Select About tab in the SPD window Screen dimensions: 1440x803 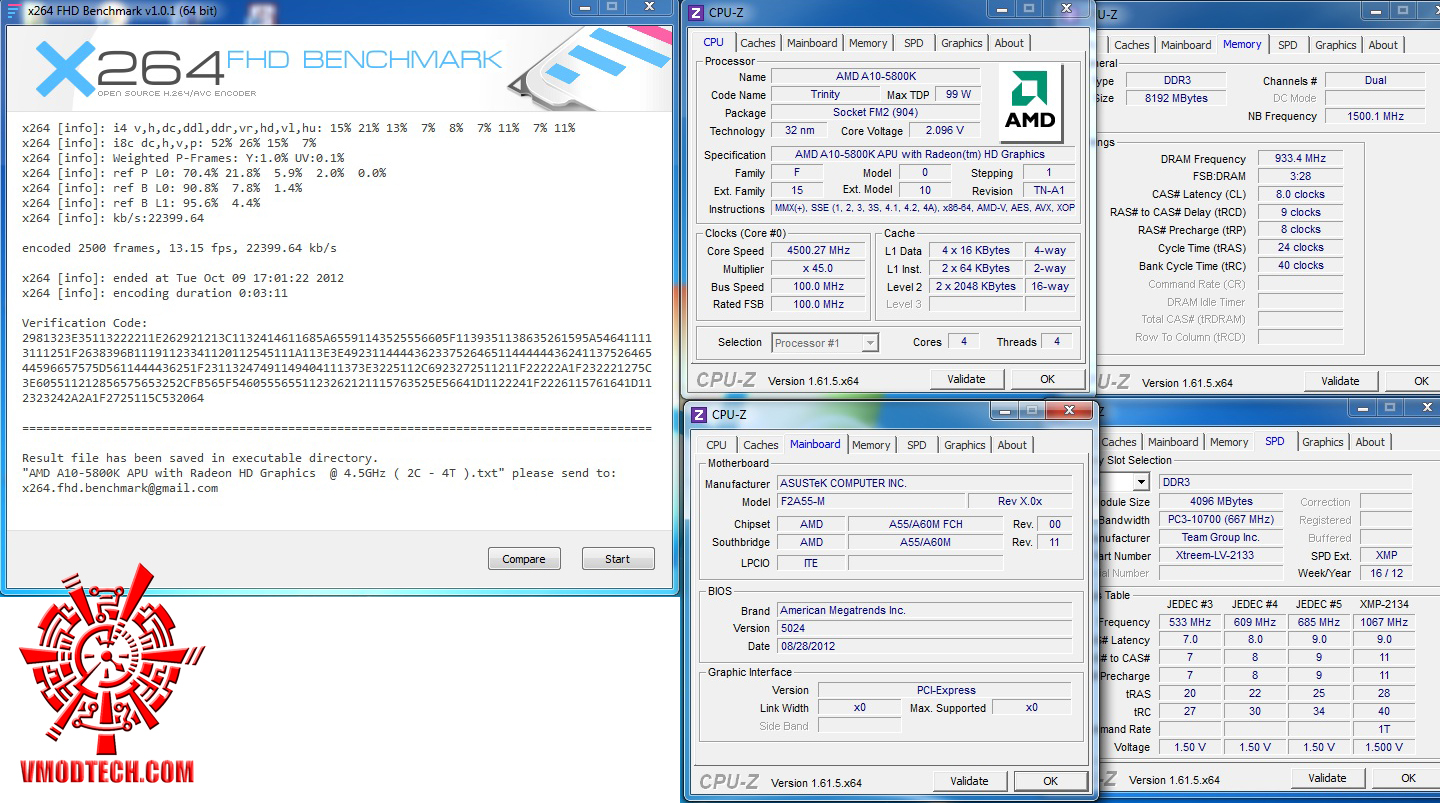click(x=1370, y=442)
